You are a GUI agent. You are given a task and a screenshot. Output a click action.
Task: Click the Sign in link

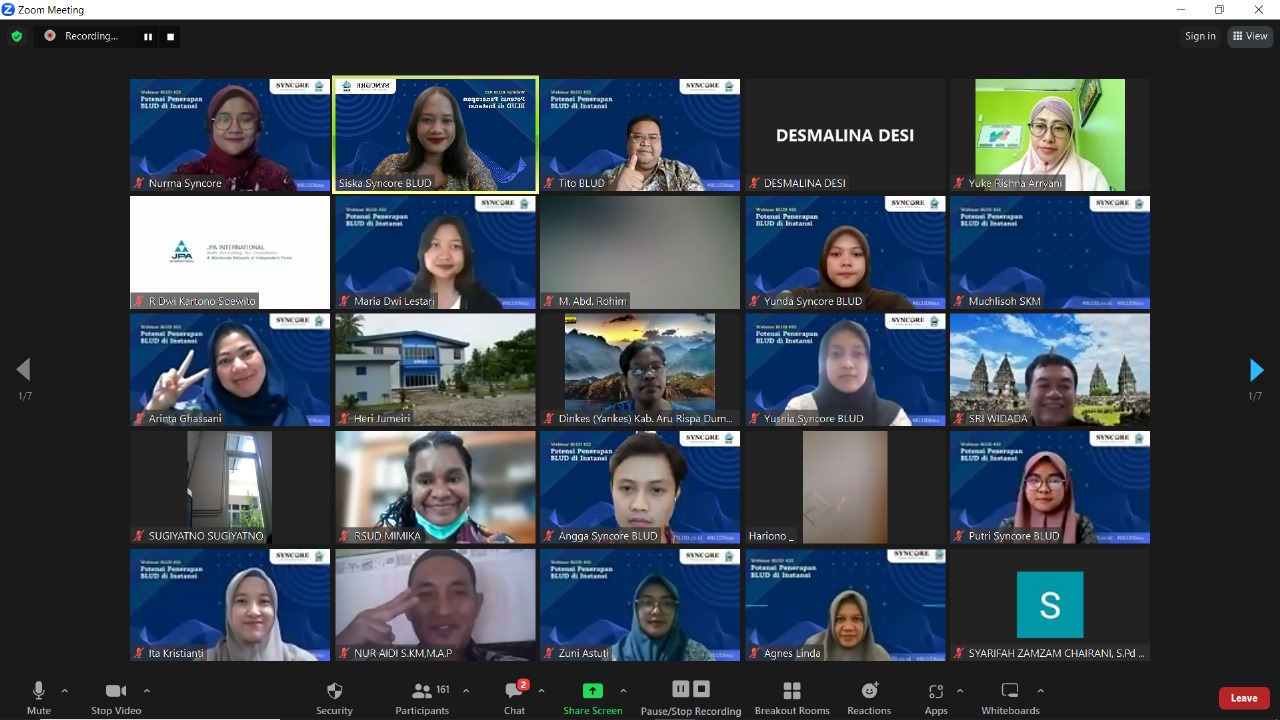pos(1200,36)
